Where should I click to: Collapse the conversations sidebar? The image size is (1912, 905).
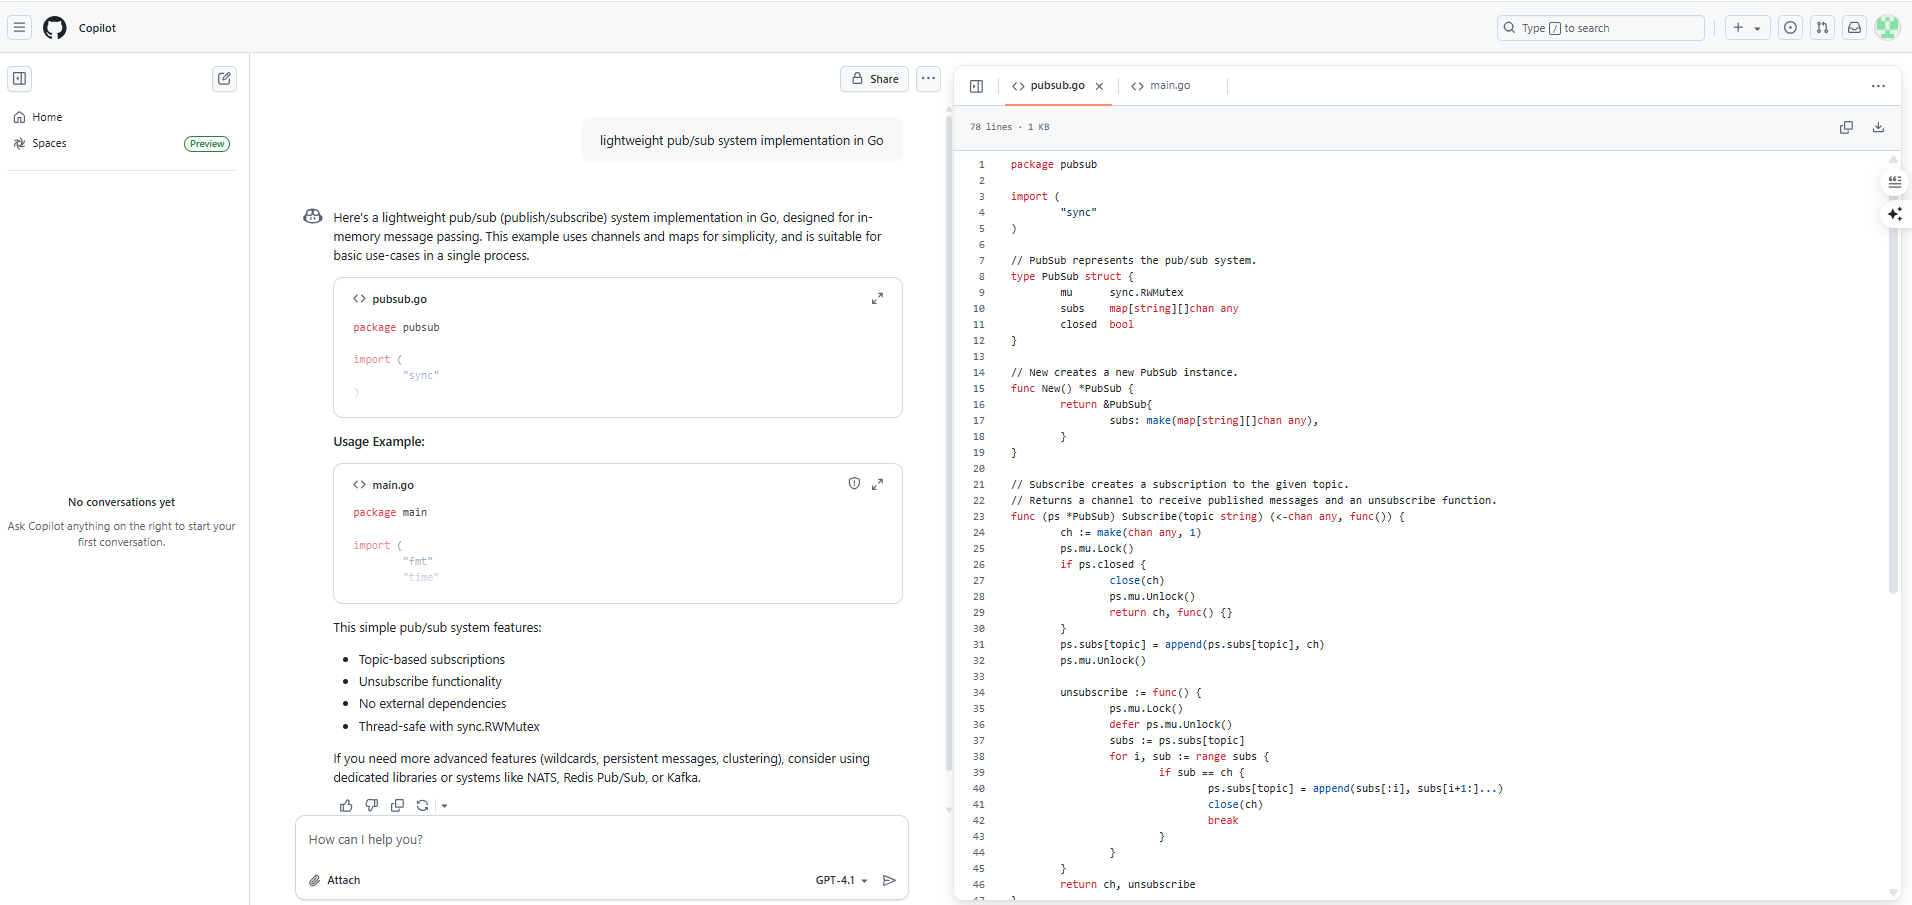(20, 79)
